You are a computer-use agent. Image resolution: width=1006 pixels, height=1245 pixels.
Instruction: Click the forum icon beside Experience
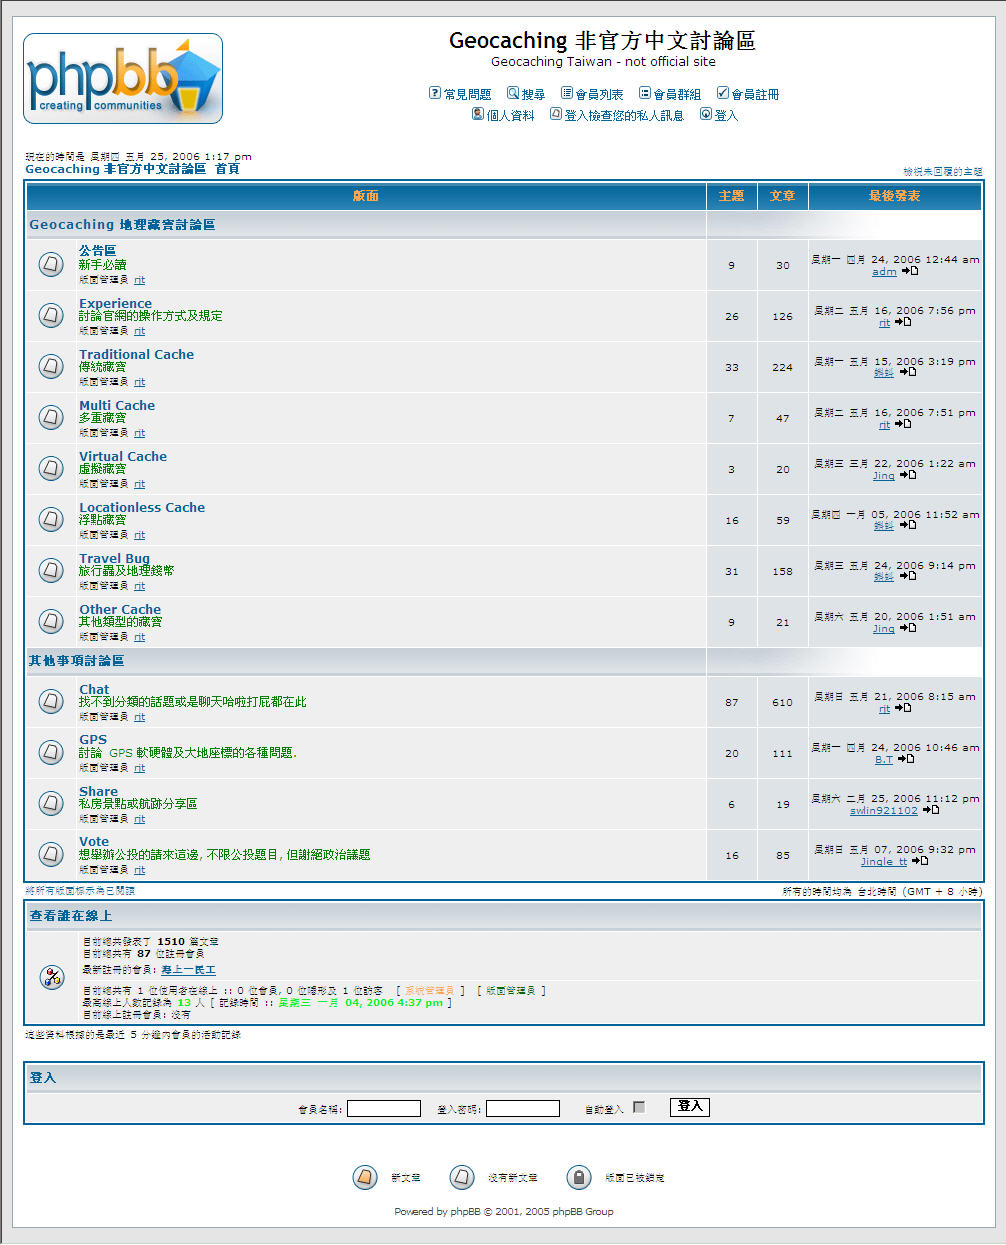tap(51, 315)
